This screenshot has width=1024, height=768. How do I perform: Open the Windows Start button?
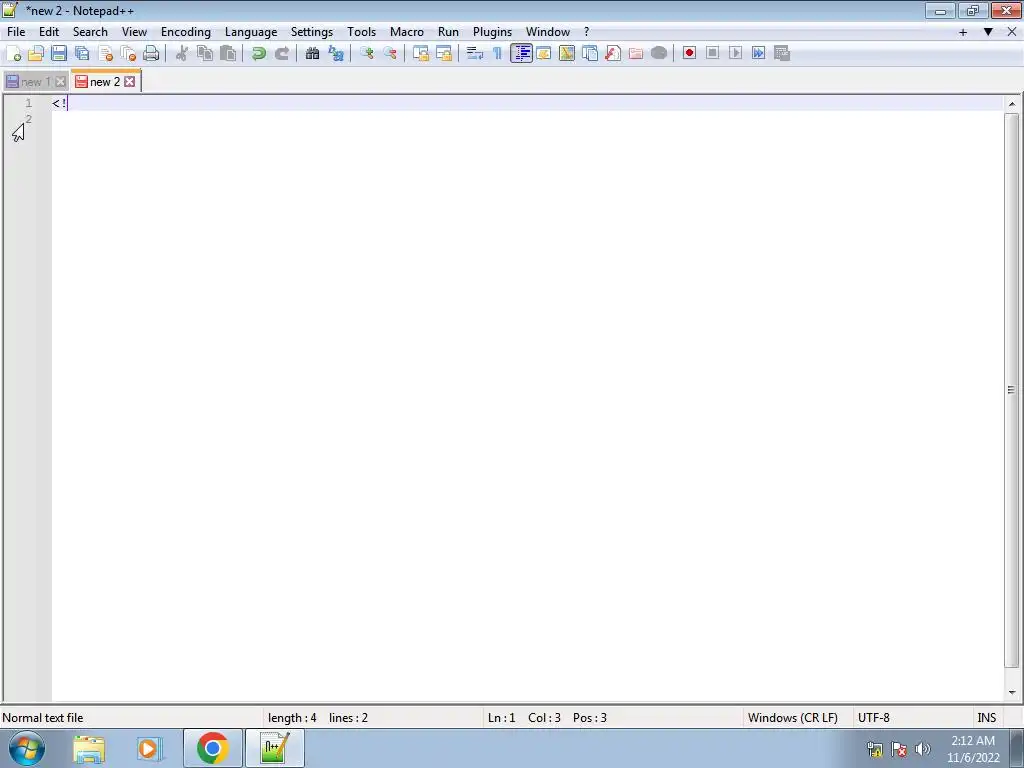click(27, 748)
